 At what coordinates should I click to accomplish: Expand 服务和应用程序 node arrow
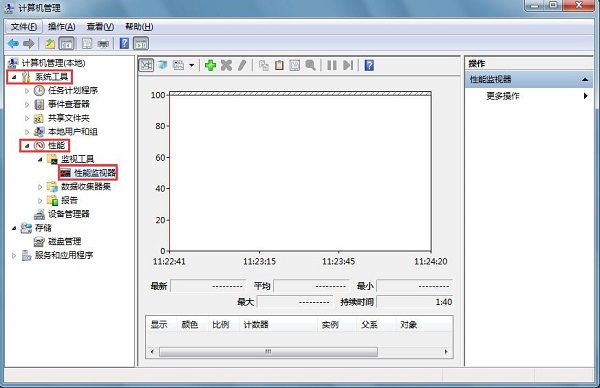(14, 255)
